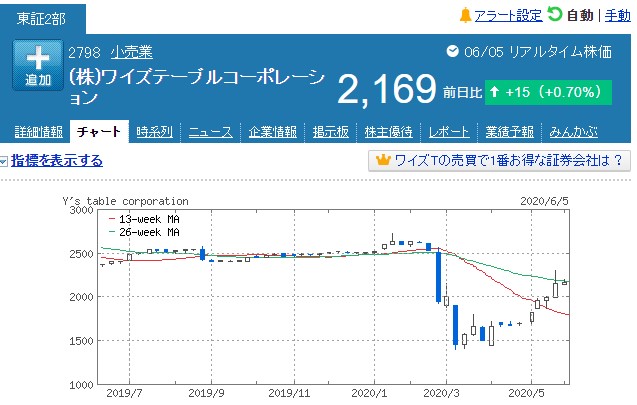Click the 前日比 label
Image resolution: width=637 pixels, height=405 pixels.
(462, 93)
